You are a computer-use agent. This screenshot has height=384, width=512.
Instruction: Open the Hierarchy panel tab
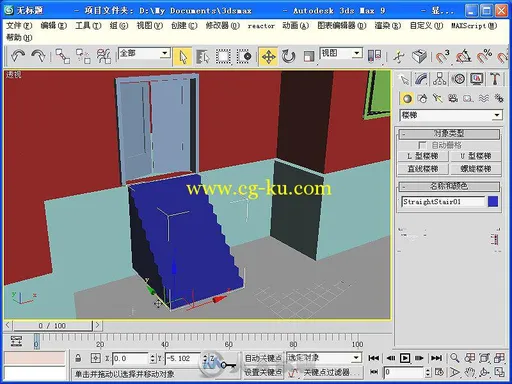(x=440, y=79)
